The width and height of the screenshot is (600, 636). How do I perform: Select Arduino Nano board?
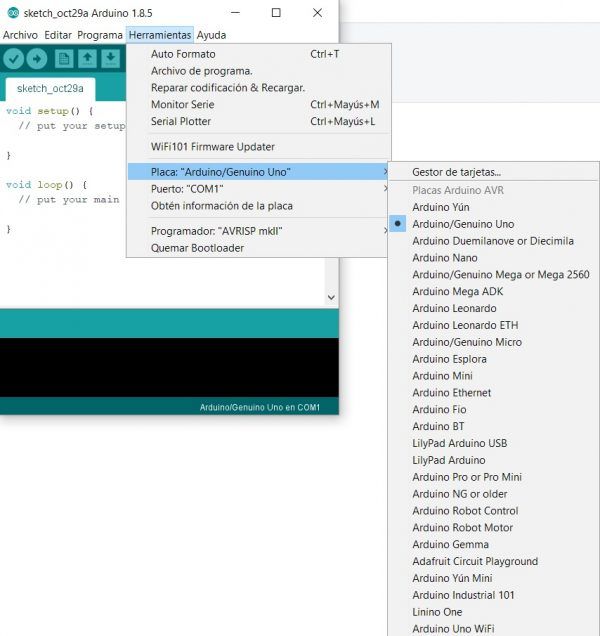point(494,258)
